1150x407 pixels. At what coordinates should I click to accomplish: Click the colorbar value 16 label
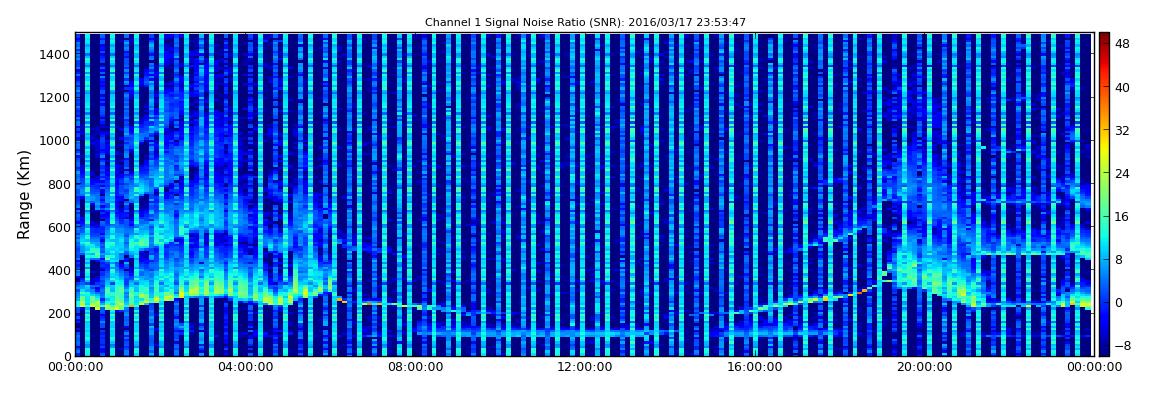tap(1121, 217)
